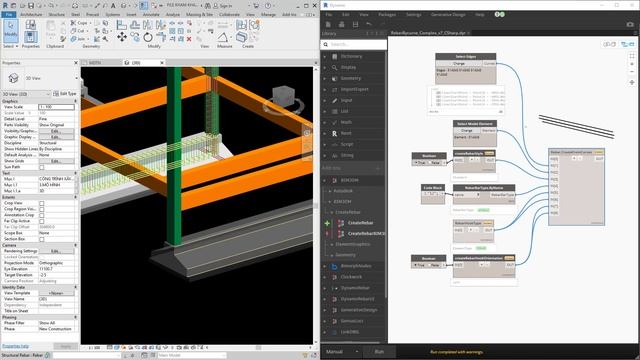Open the Select dropdown under Modify
This screenshot has width=640, height=360.
tap(11, 46)
